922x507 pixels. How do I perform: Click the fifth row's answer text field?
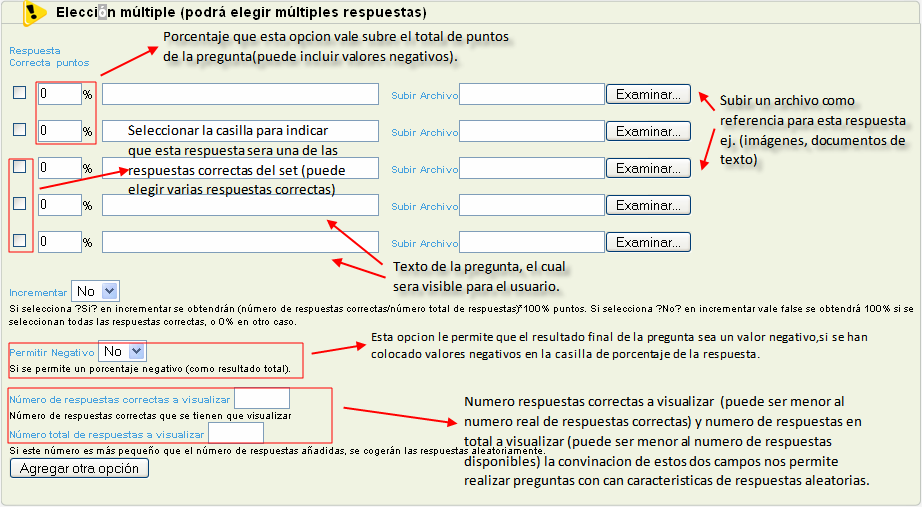[240, 242]
